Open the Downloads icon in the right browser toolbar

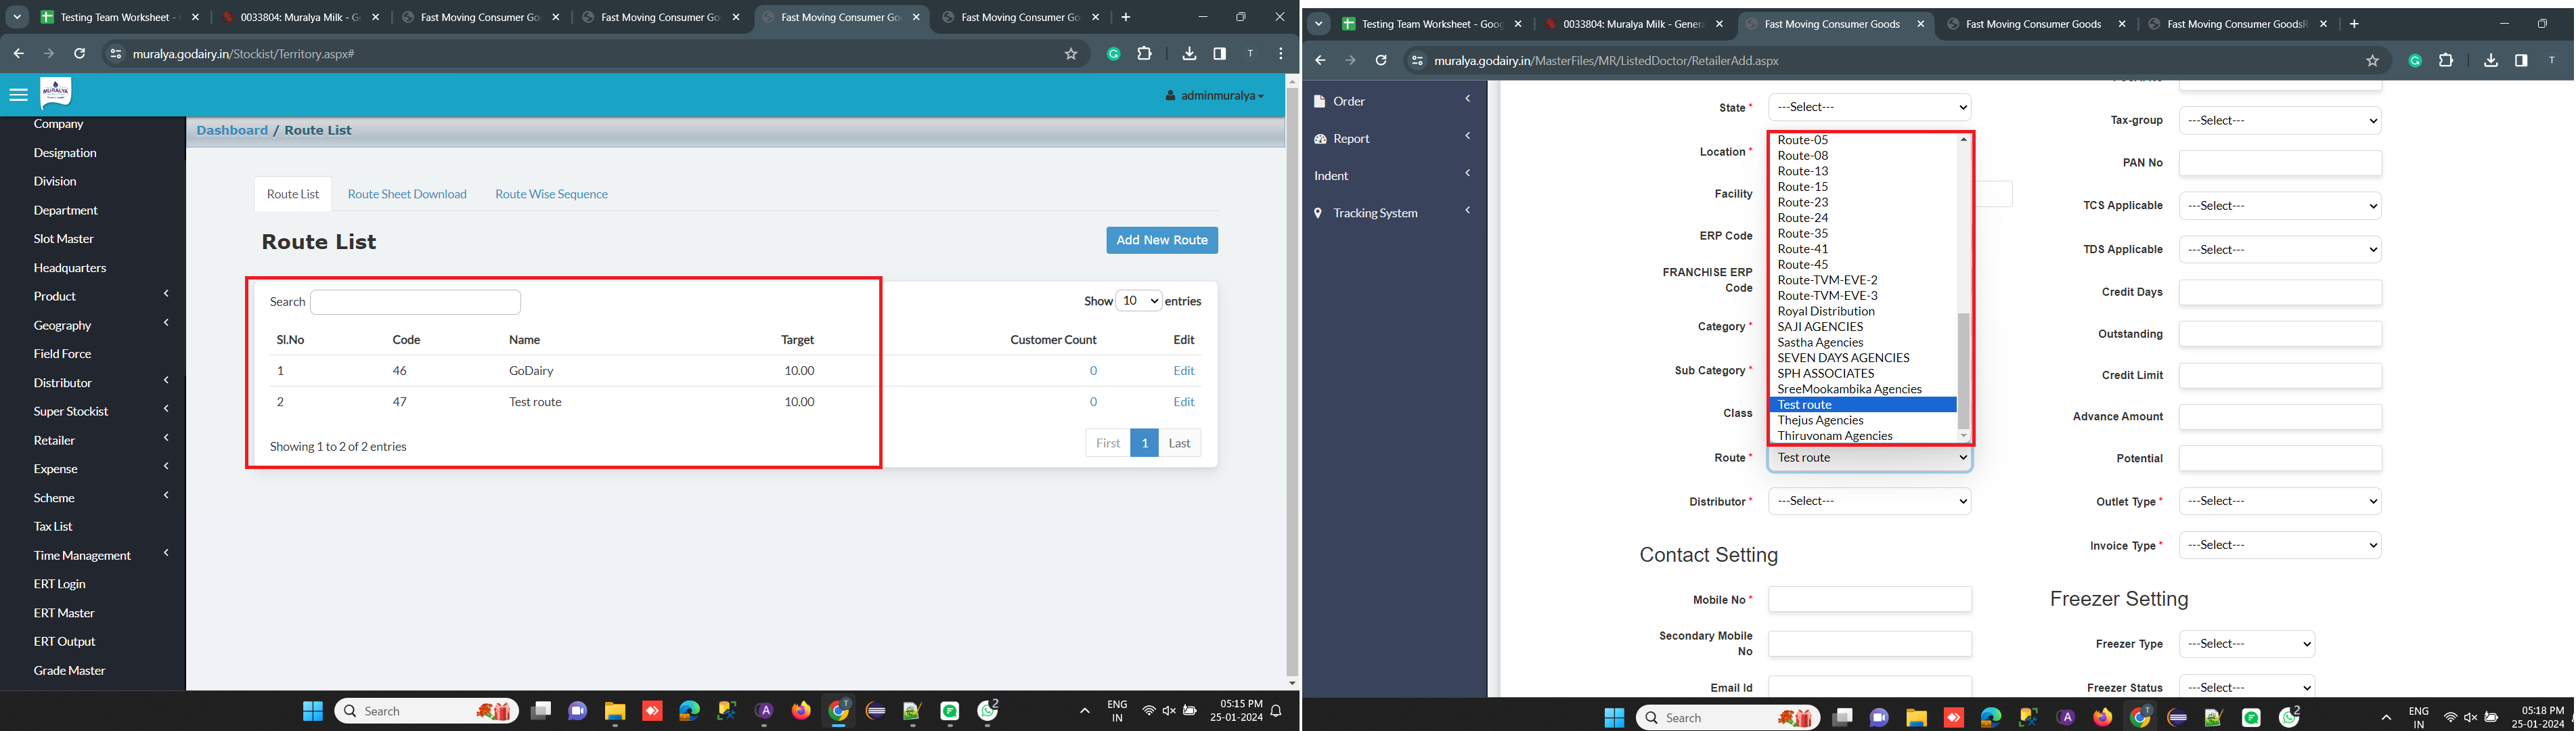pyautogui.click(x=2490, y=61)
